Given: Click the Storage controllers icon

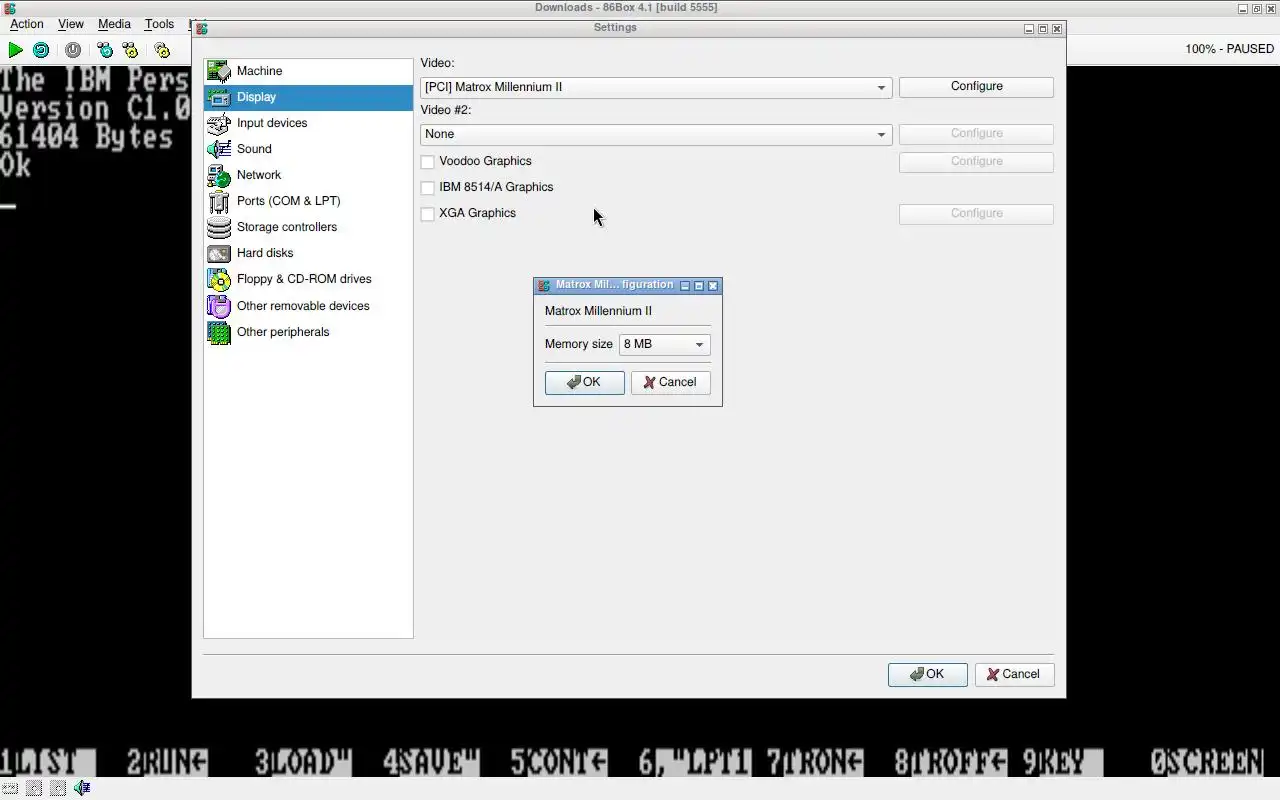Looking at the screenshot, I should click(219, 227).
